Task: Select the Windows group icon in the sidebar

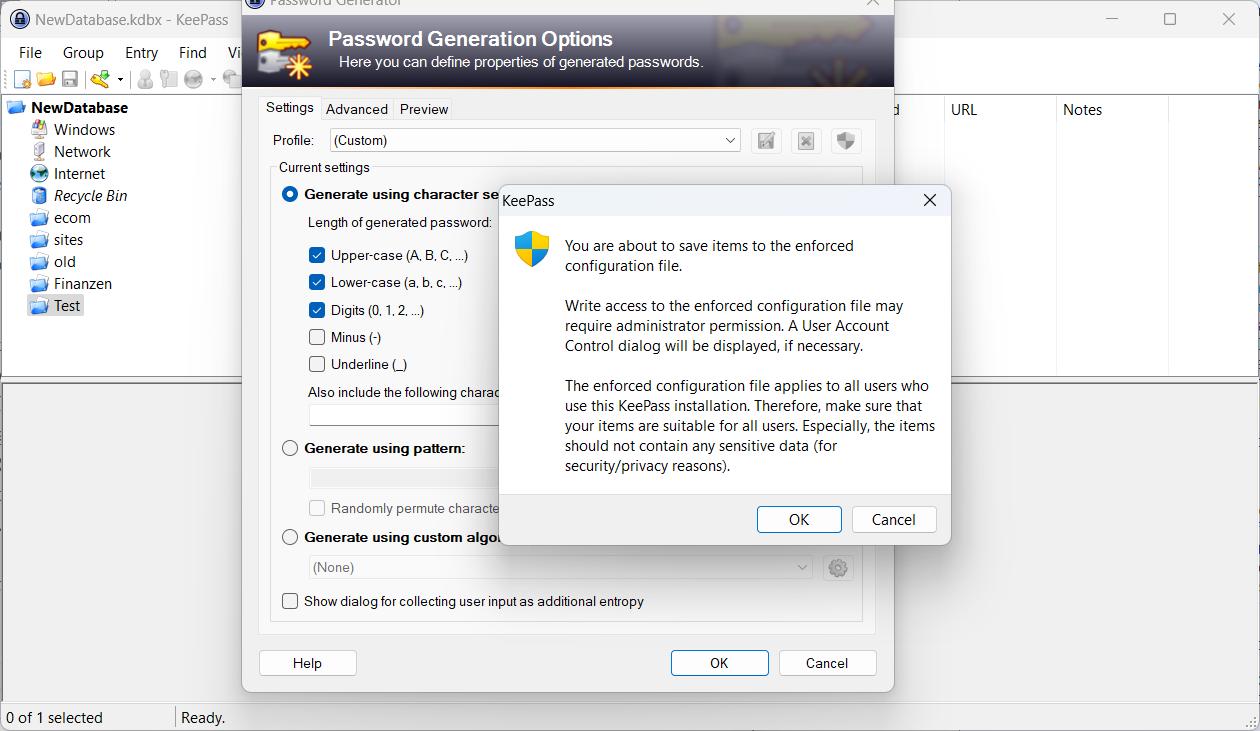Action: pos(41,129)
